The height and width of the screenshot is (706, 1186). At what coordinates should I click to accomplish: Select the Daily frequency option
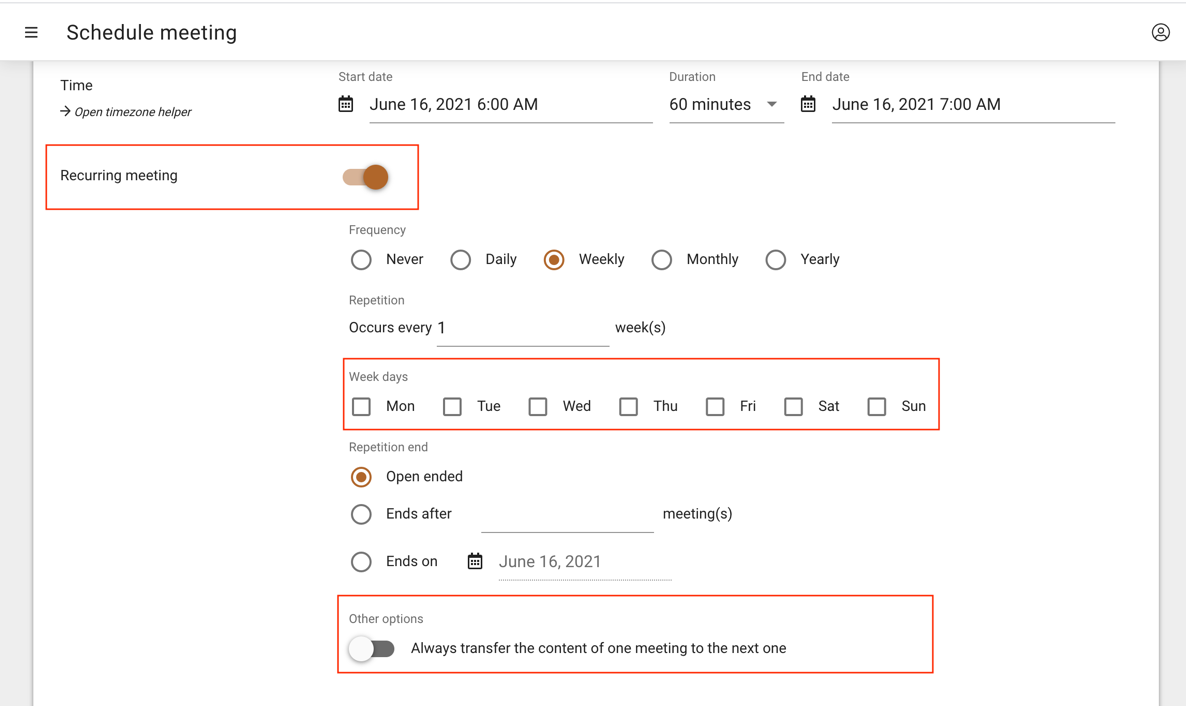point(461,260)
